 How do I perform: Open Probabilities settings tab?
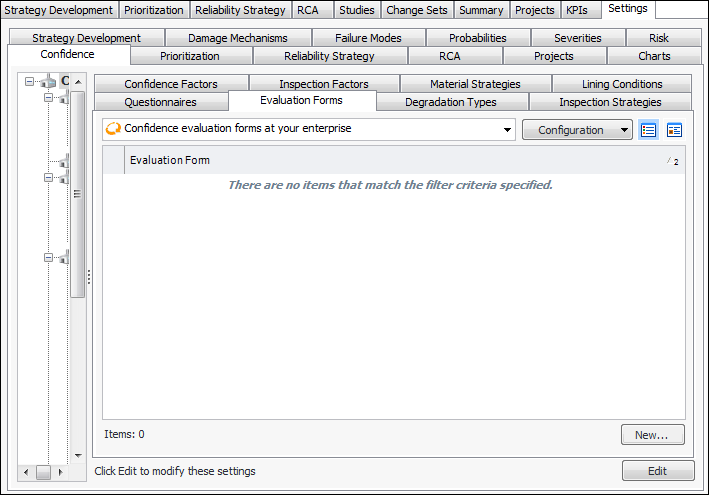click(x=477, y=38)
